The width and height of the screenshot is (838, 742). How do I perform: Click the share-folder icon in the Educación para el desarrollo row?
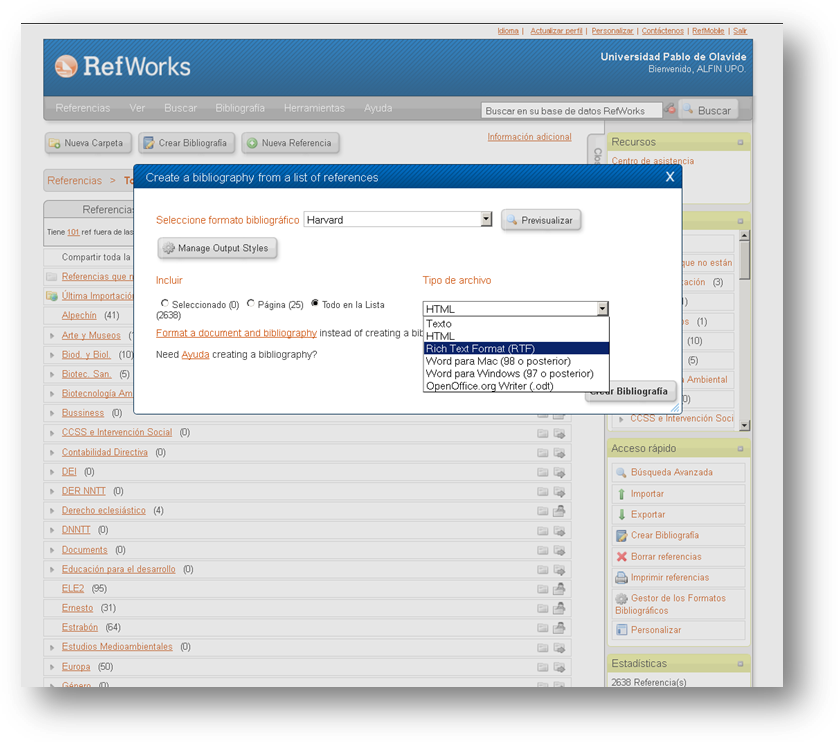coord(559,569)
